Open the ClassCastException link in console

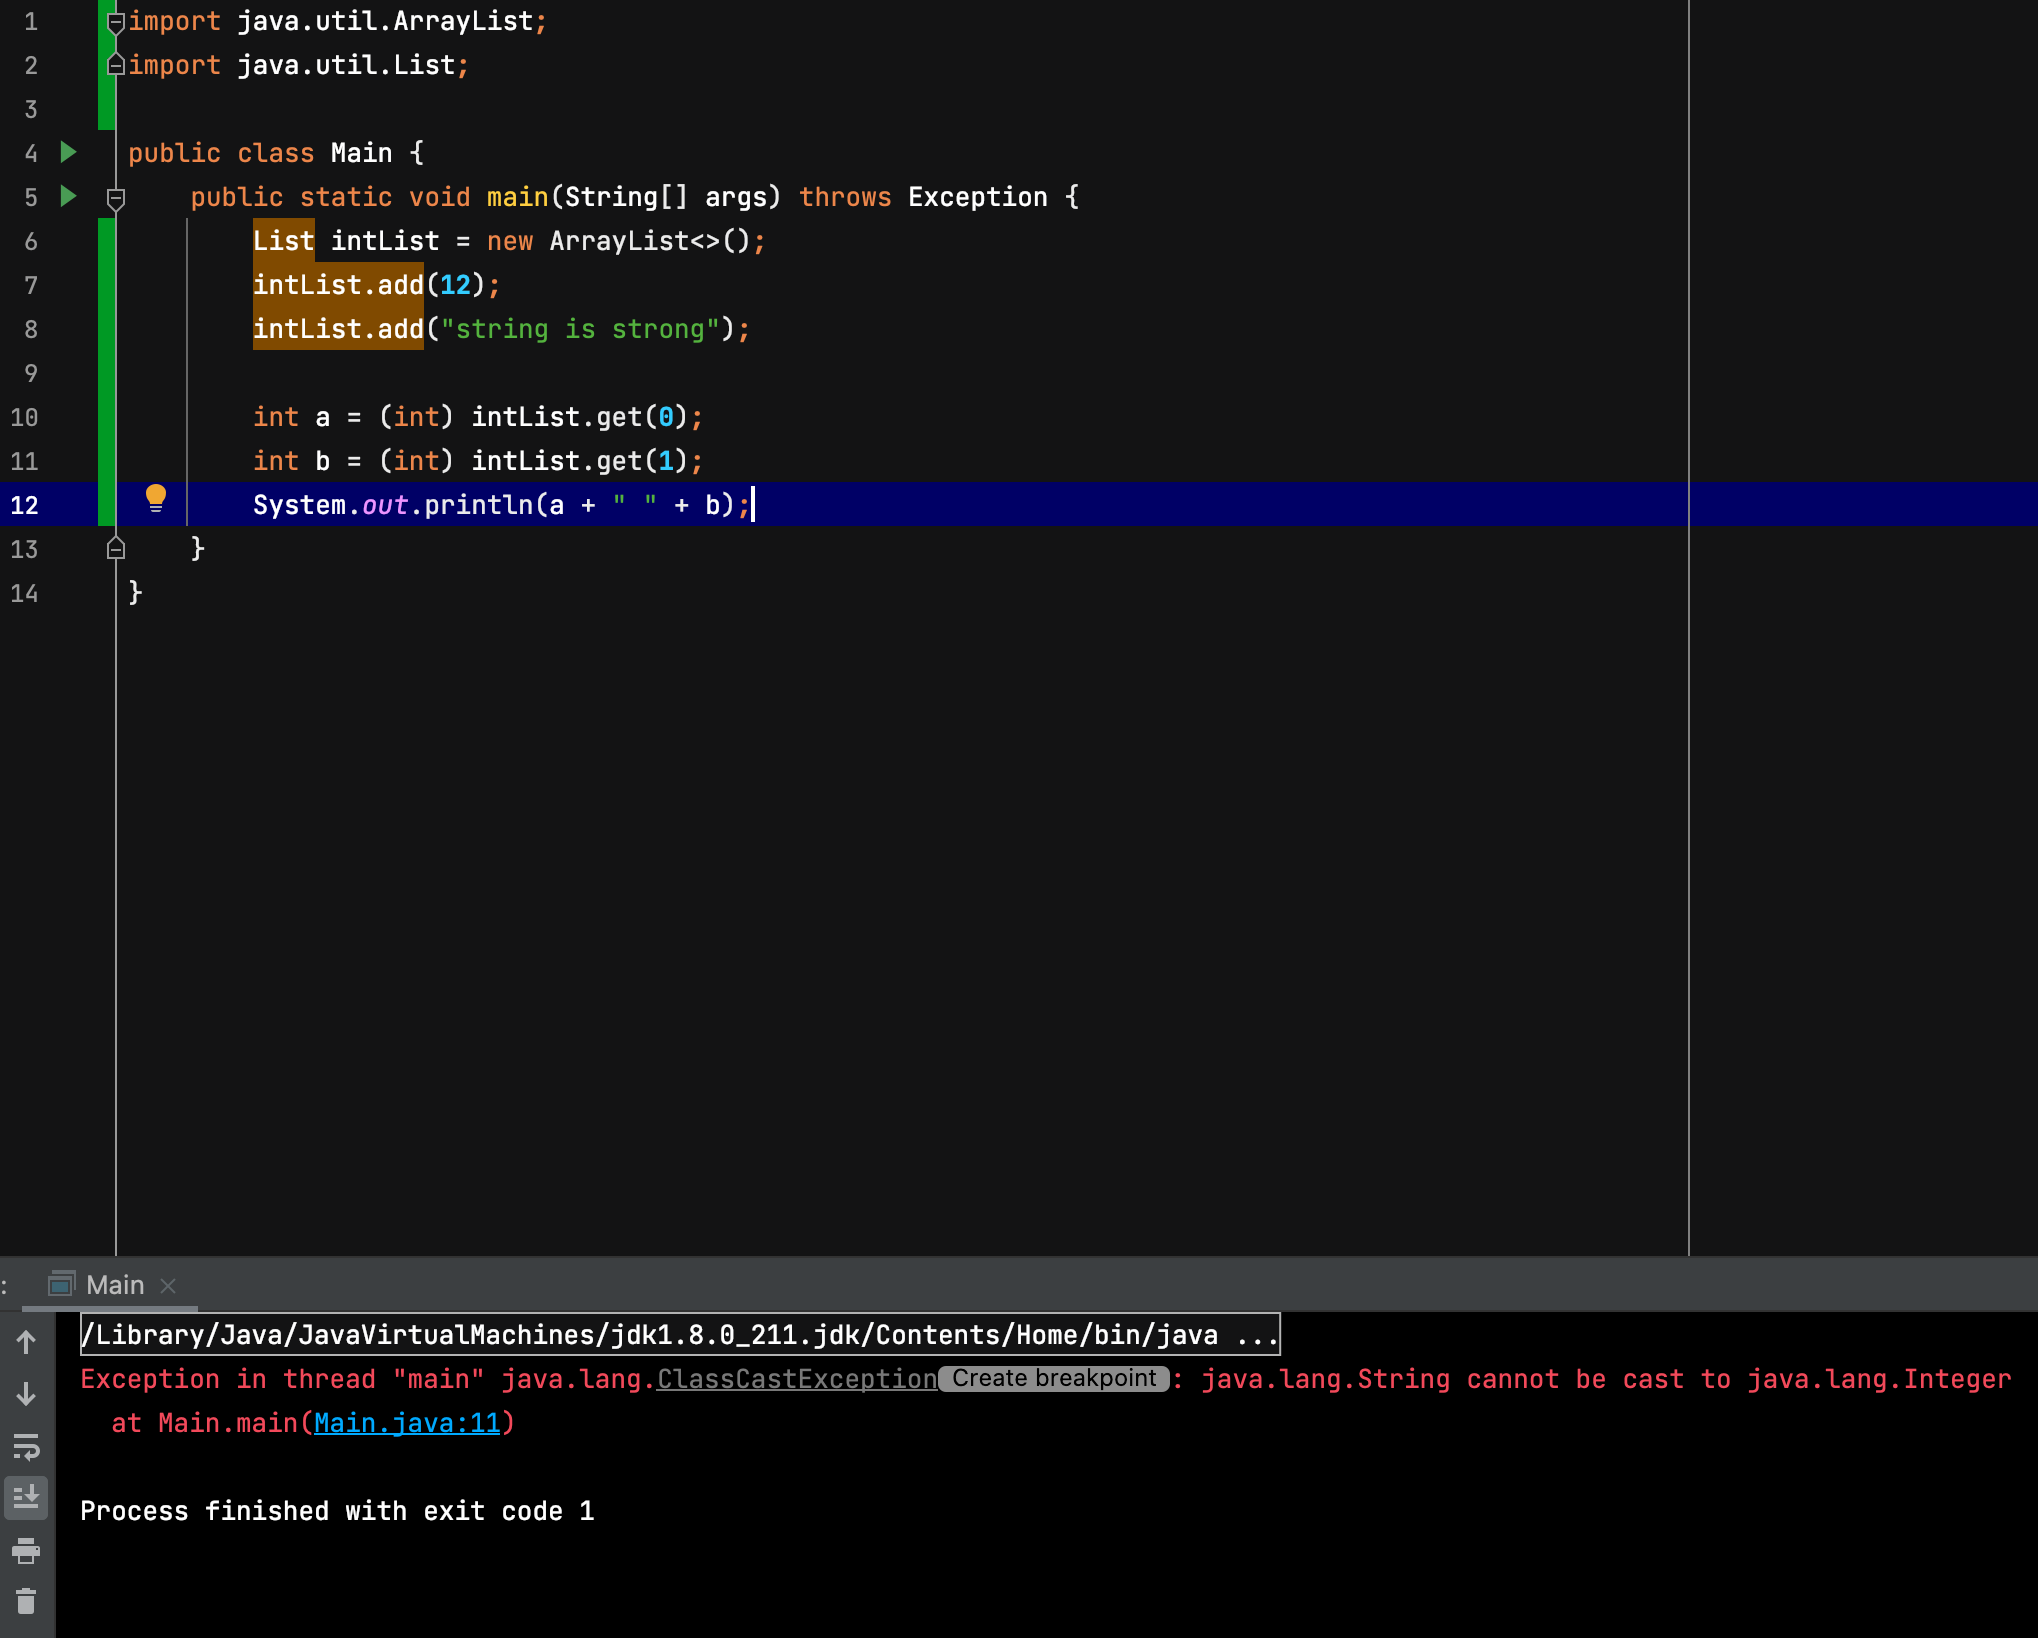tap(796, 1379)
